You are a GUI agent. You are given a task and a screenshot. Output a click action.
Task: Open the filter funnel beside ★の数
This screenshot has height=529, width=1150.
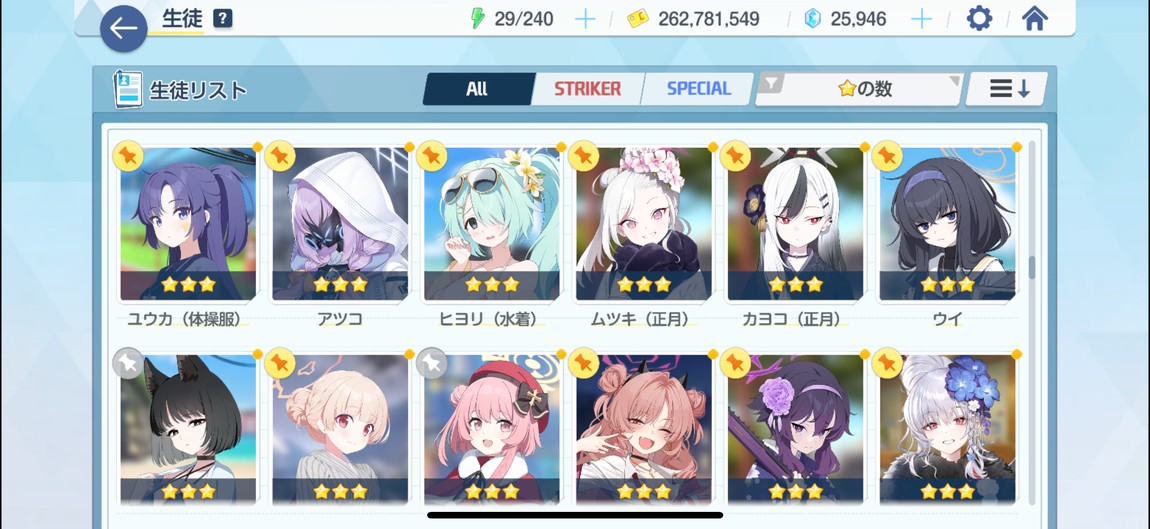770,85
